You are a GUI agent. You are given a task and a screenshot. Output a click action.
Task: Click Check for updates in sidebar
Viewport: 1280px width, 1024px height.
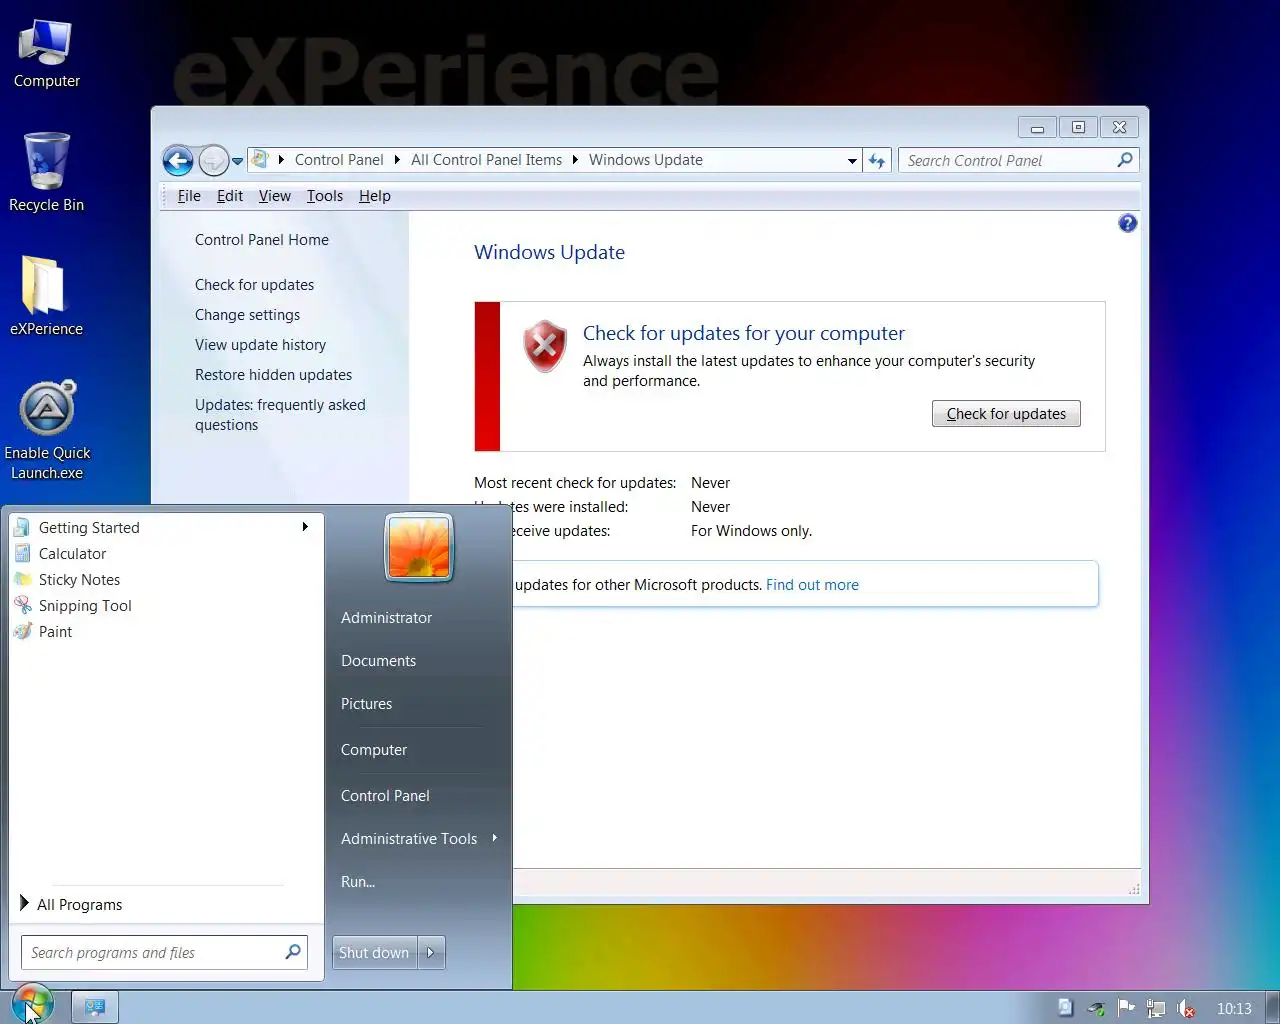coord(254,285)
